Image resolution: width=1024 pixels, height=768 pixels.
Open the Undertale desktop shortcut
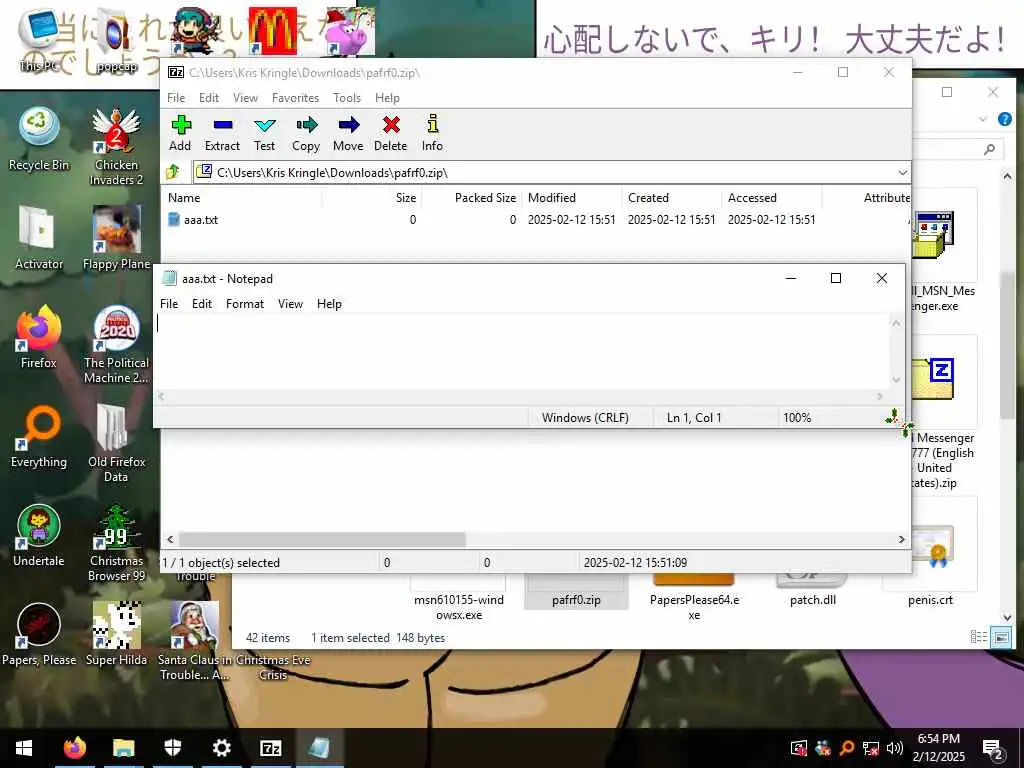pyautogui.click(x=39, y=536)
